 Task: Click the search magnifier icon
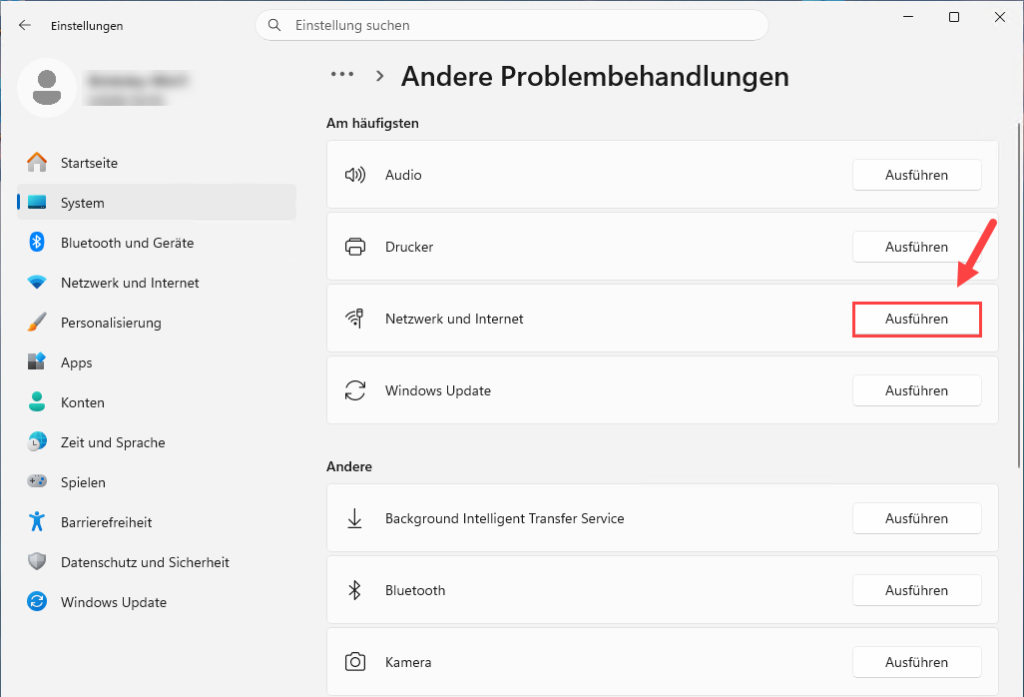click(274, 25)
